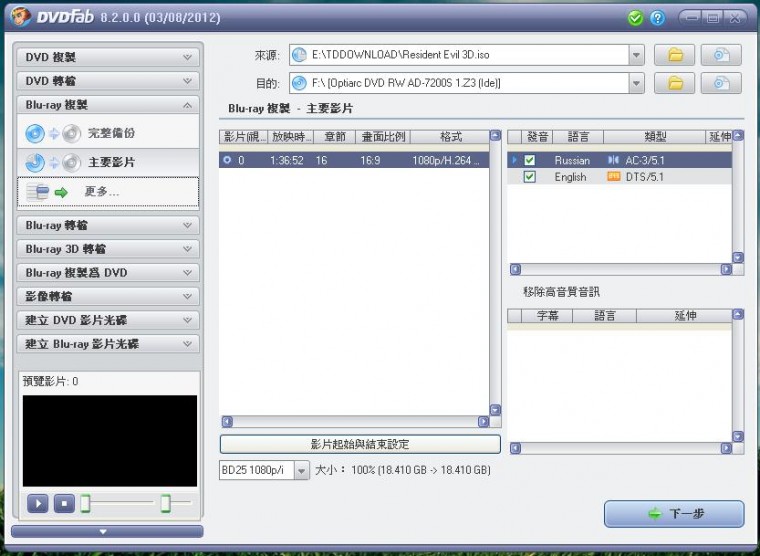Select the 1:36:52 title row
This screenshot has width=760, height=556.
(354, 160)
